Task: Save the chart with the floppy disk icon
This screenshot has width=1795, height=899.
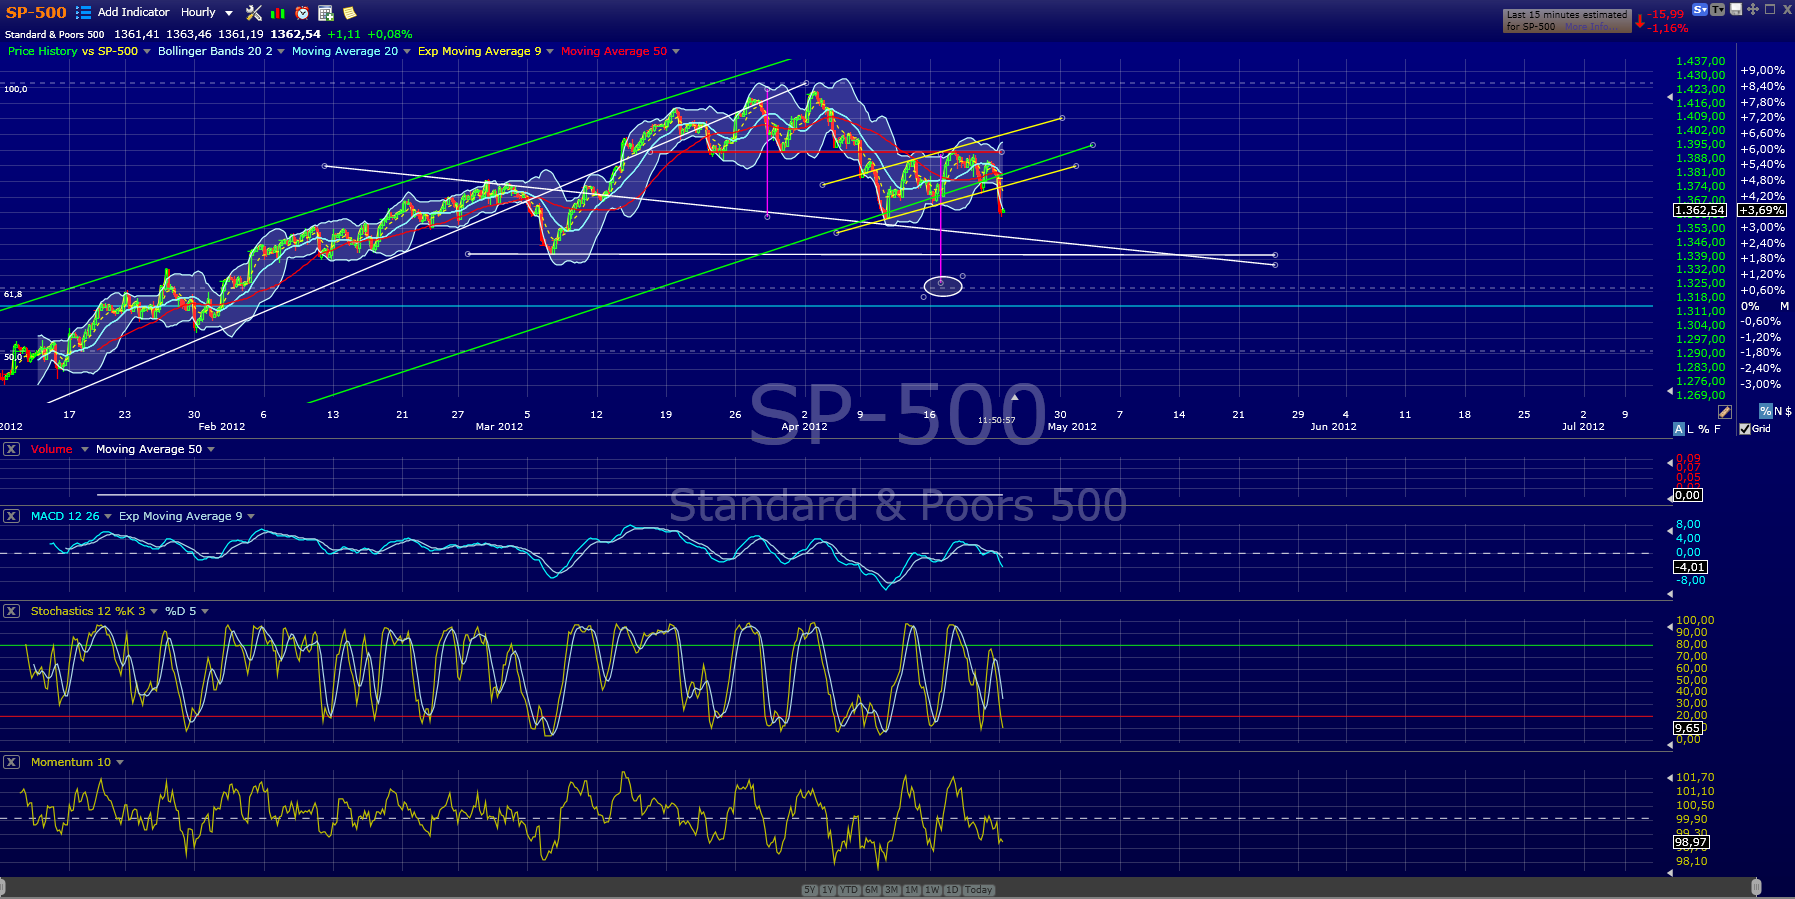Action: pos(1736,9)
